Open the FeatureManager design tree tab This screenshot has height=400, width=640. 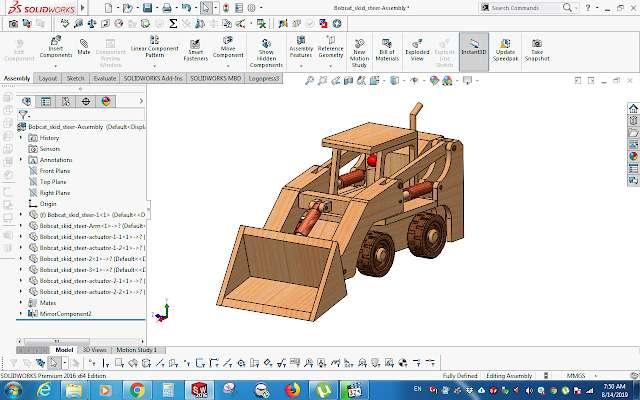tap(27, 101)
